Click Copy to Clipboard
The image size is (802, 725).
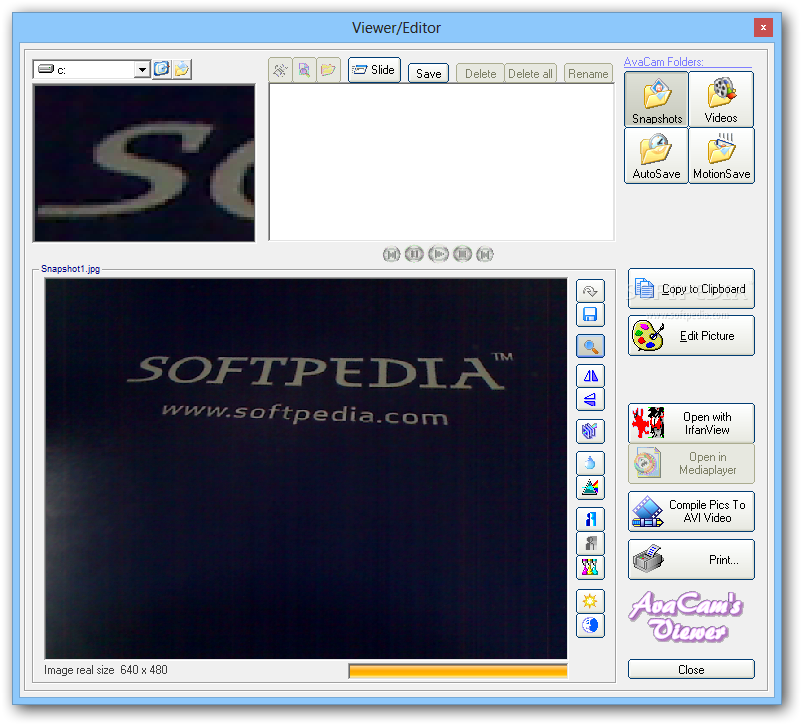(x=691, y=289)
